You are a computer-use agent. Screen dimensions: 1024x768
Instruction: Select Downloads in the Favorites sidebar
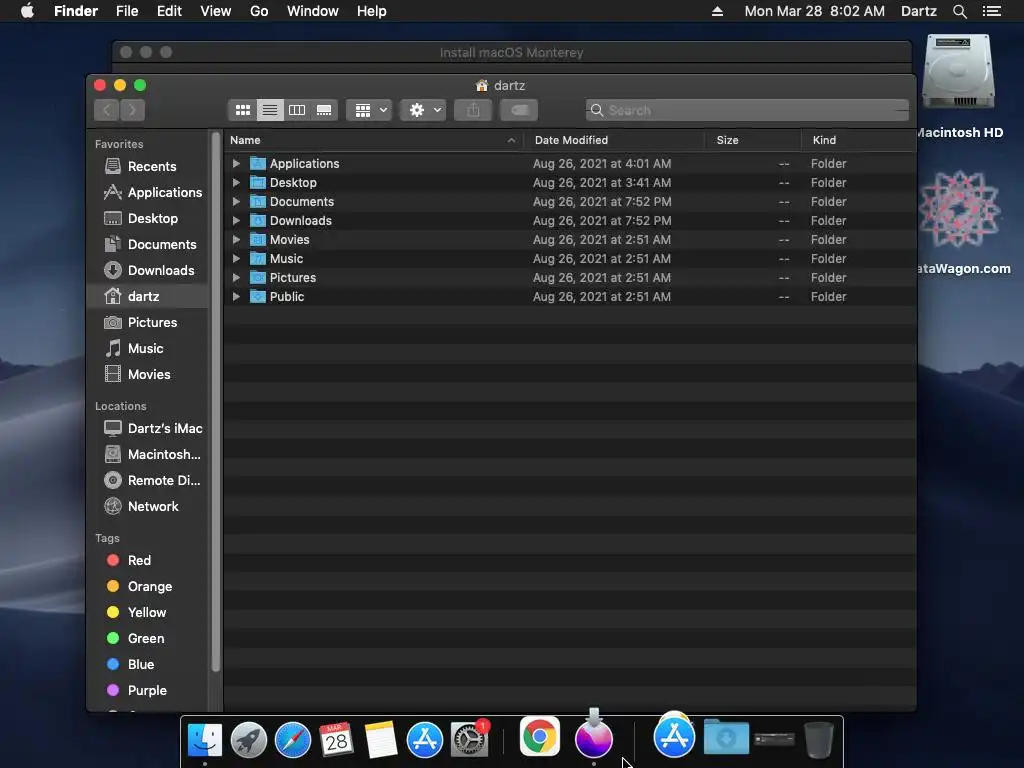pyautogui.click(x=149, y=270)
